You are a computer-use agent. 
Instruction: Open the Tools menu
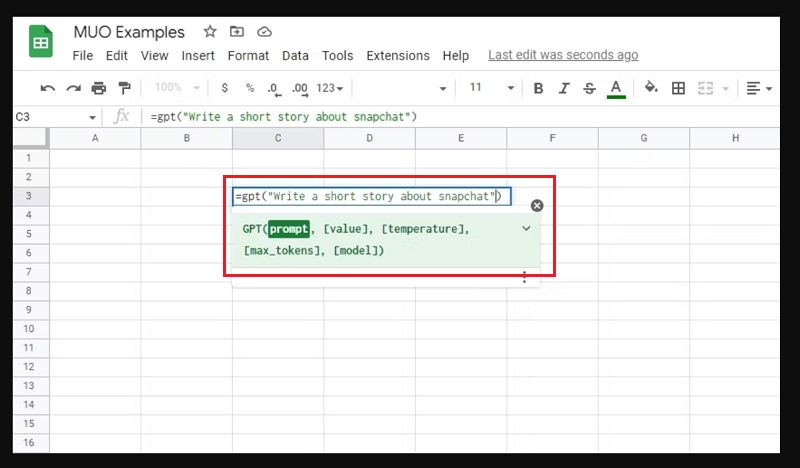coord(337,56)
